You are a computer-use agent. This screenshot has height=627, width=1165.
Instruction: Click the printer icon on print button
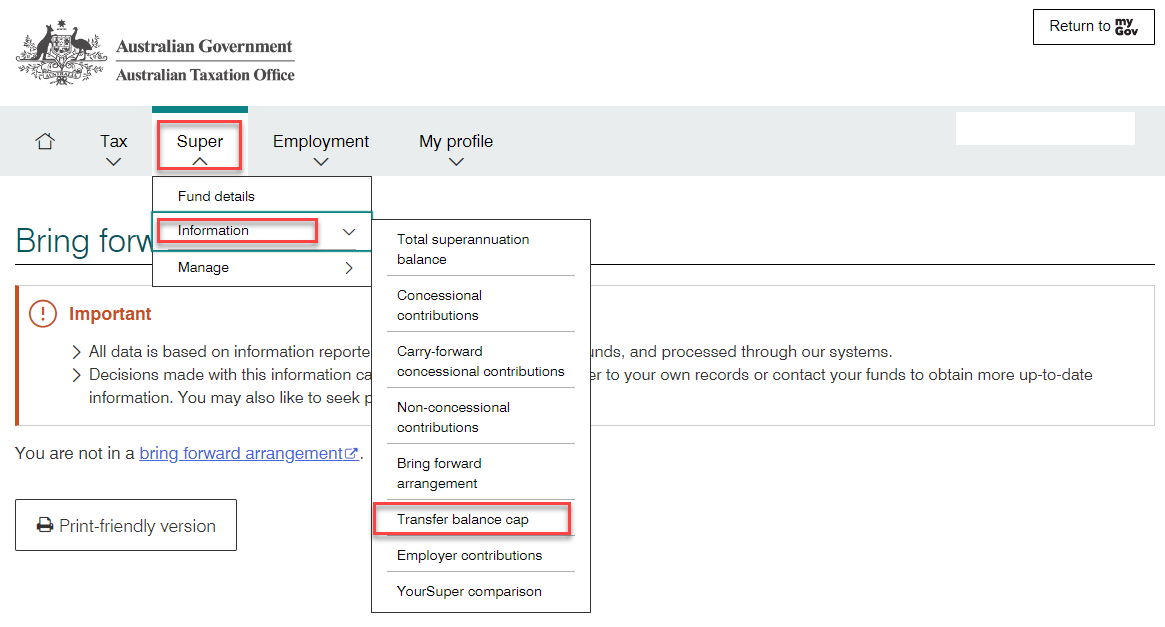[45, 526]
